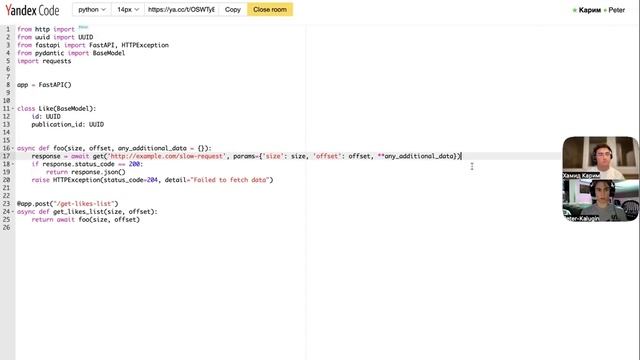Collapse the class Like fold arrow on line 11

coord(13,109)
